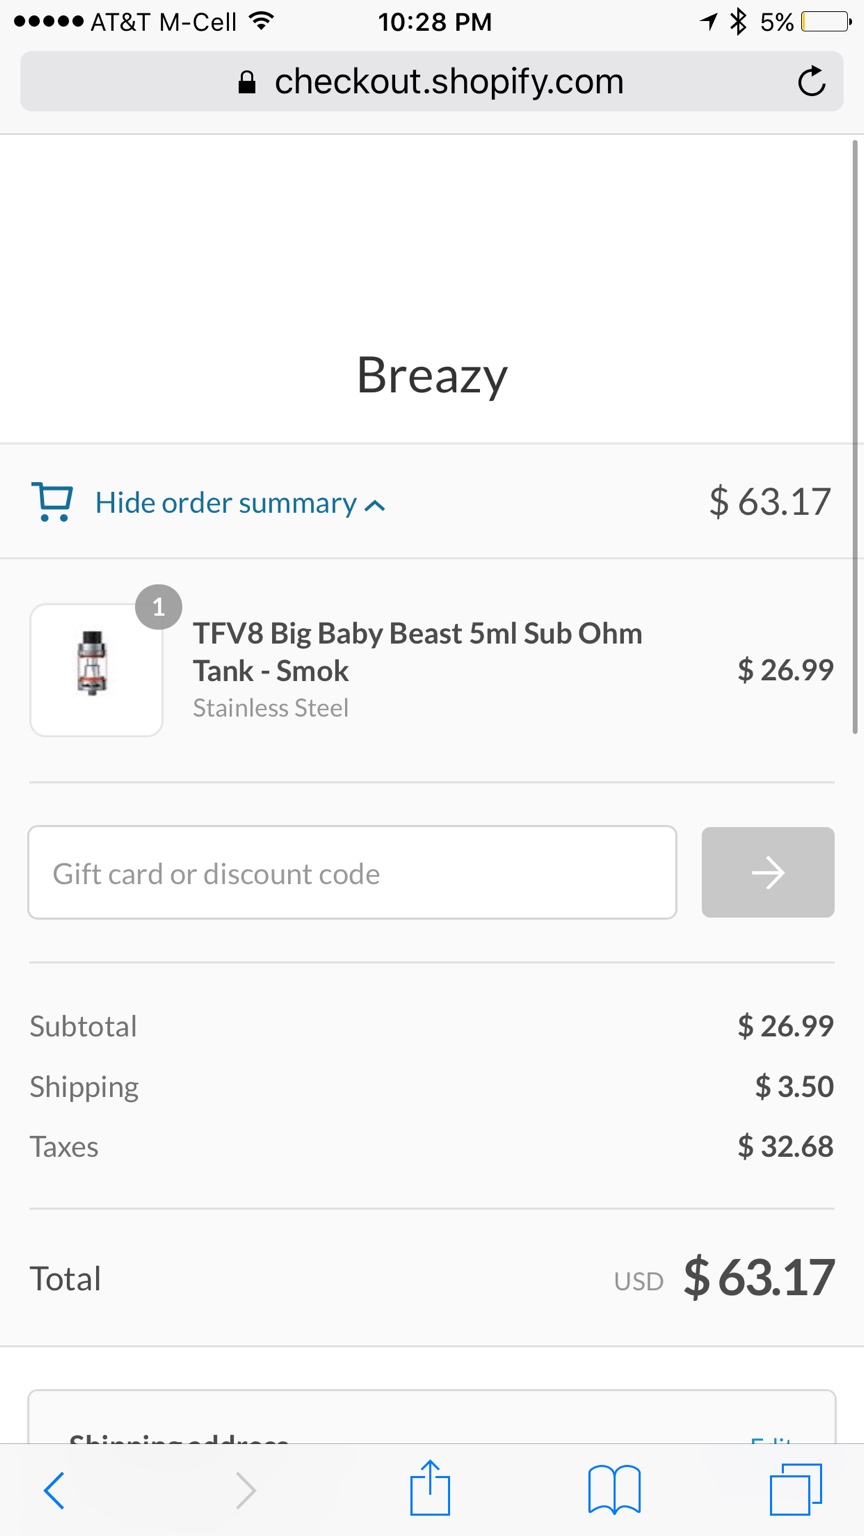
Task: Show all open Safari tabs
Action: click(x=796, y=1489)
